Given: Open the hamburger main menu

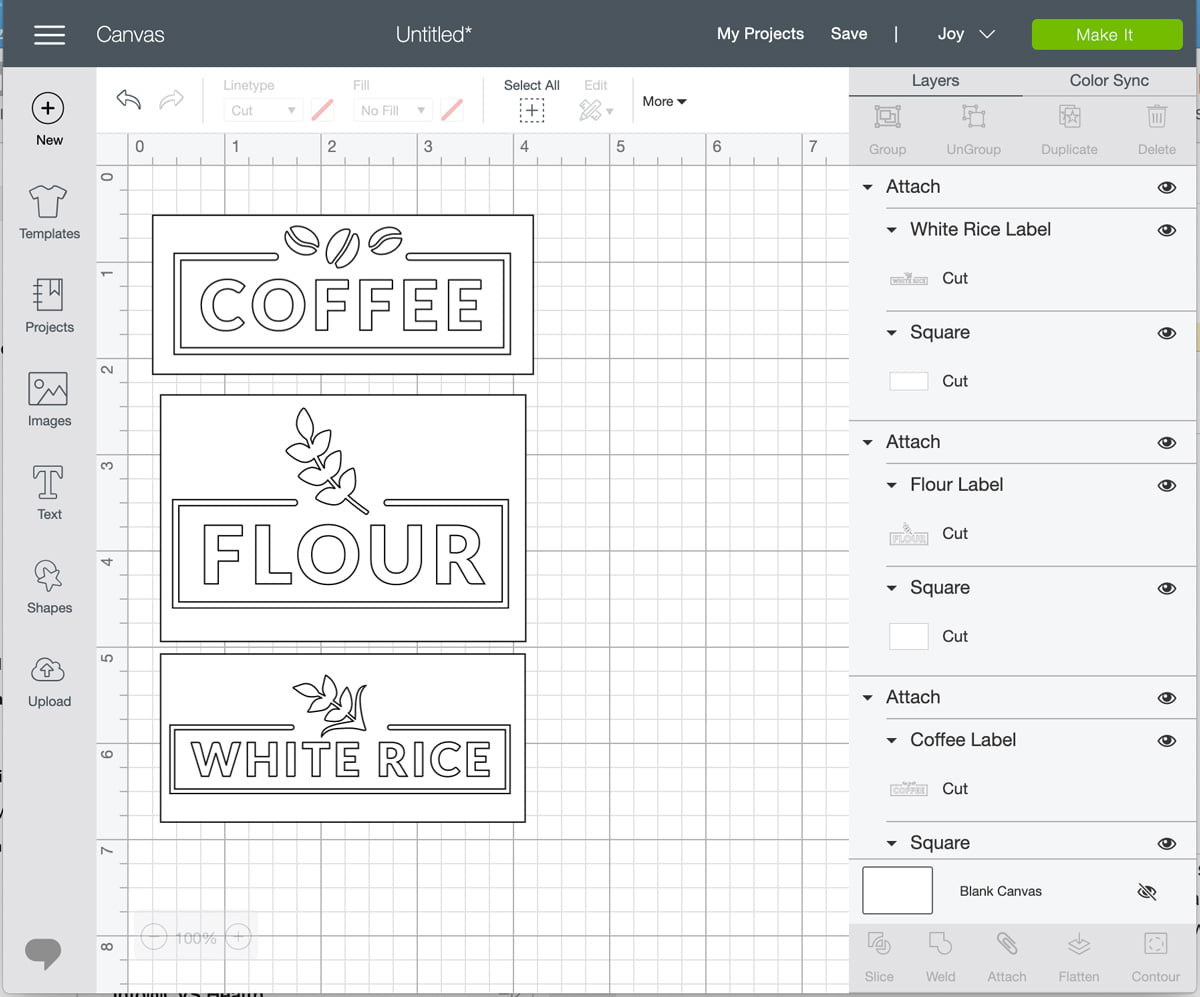Looking at the screenshot, I should tap(49, 34).
